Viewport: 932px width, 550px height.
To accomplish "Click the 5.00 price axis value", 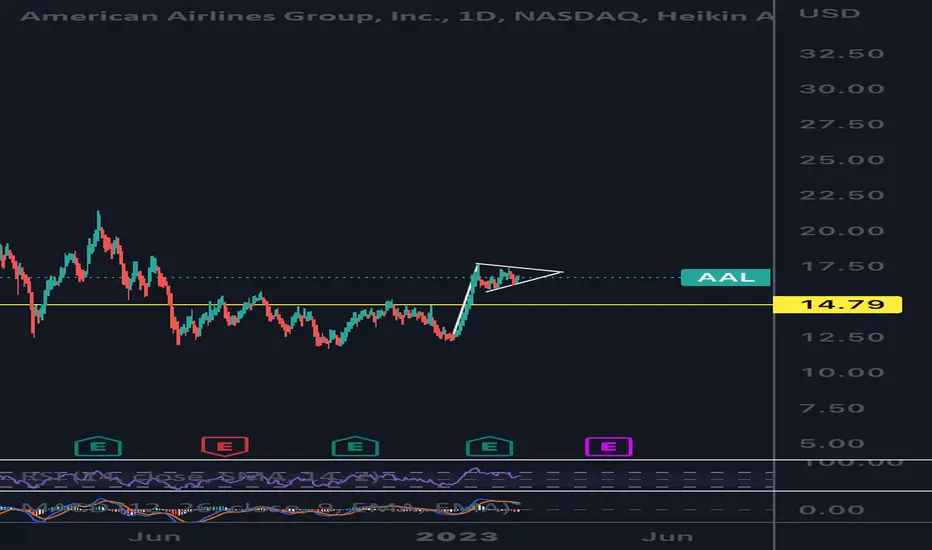I will pyautogui.click(x=831, y=444).
